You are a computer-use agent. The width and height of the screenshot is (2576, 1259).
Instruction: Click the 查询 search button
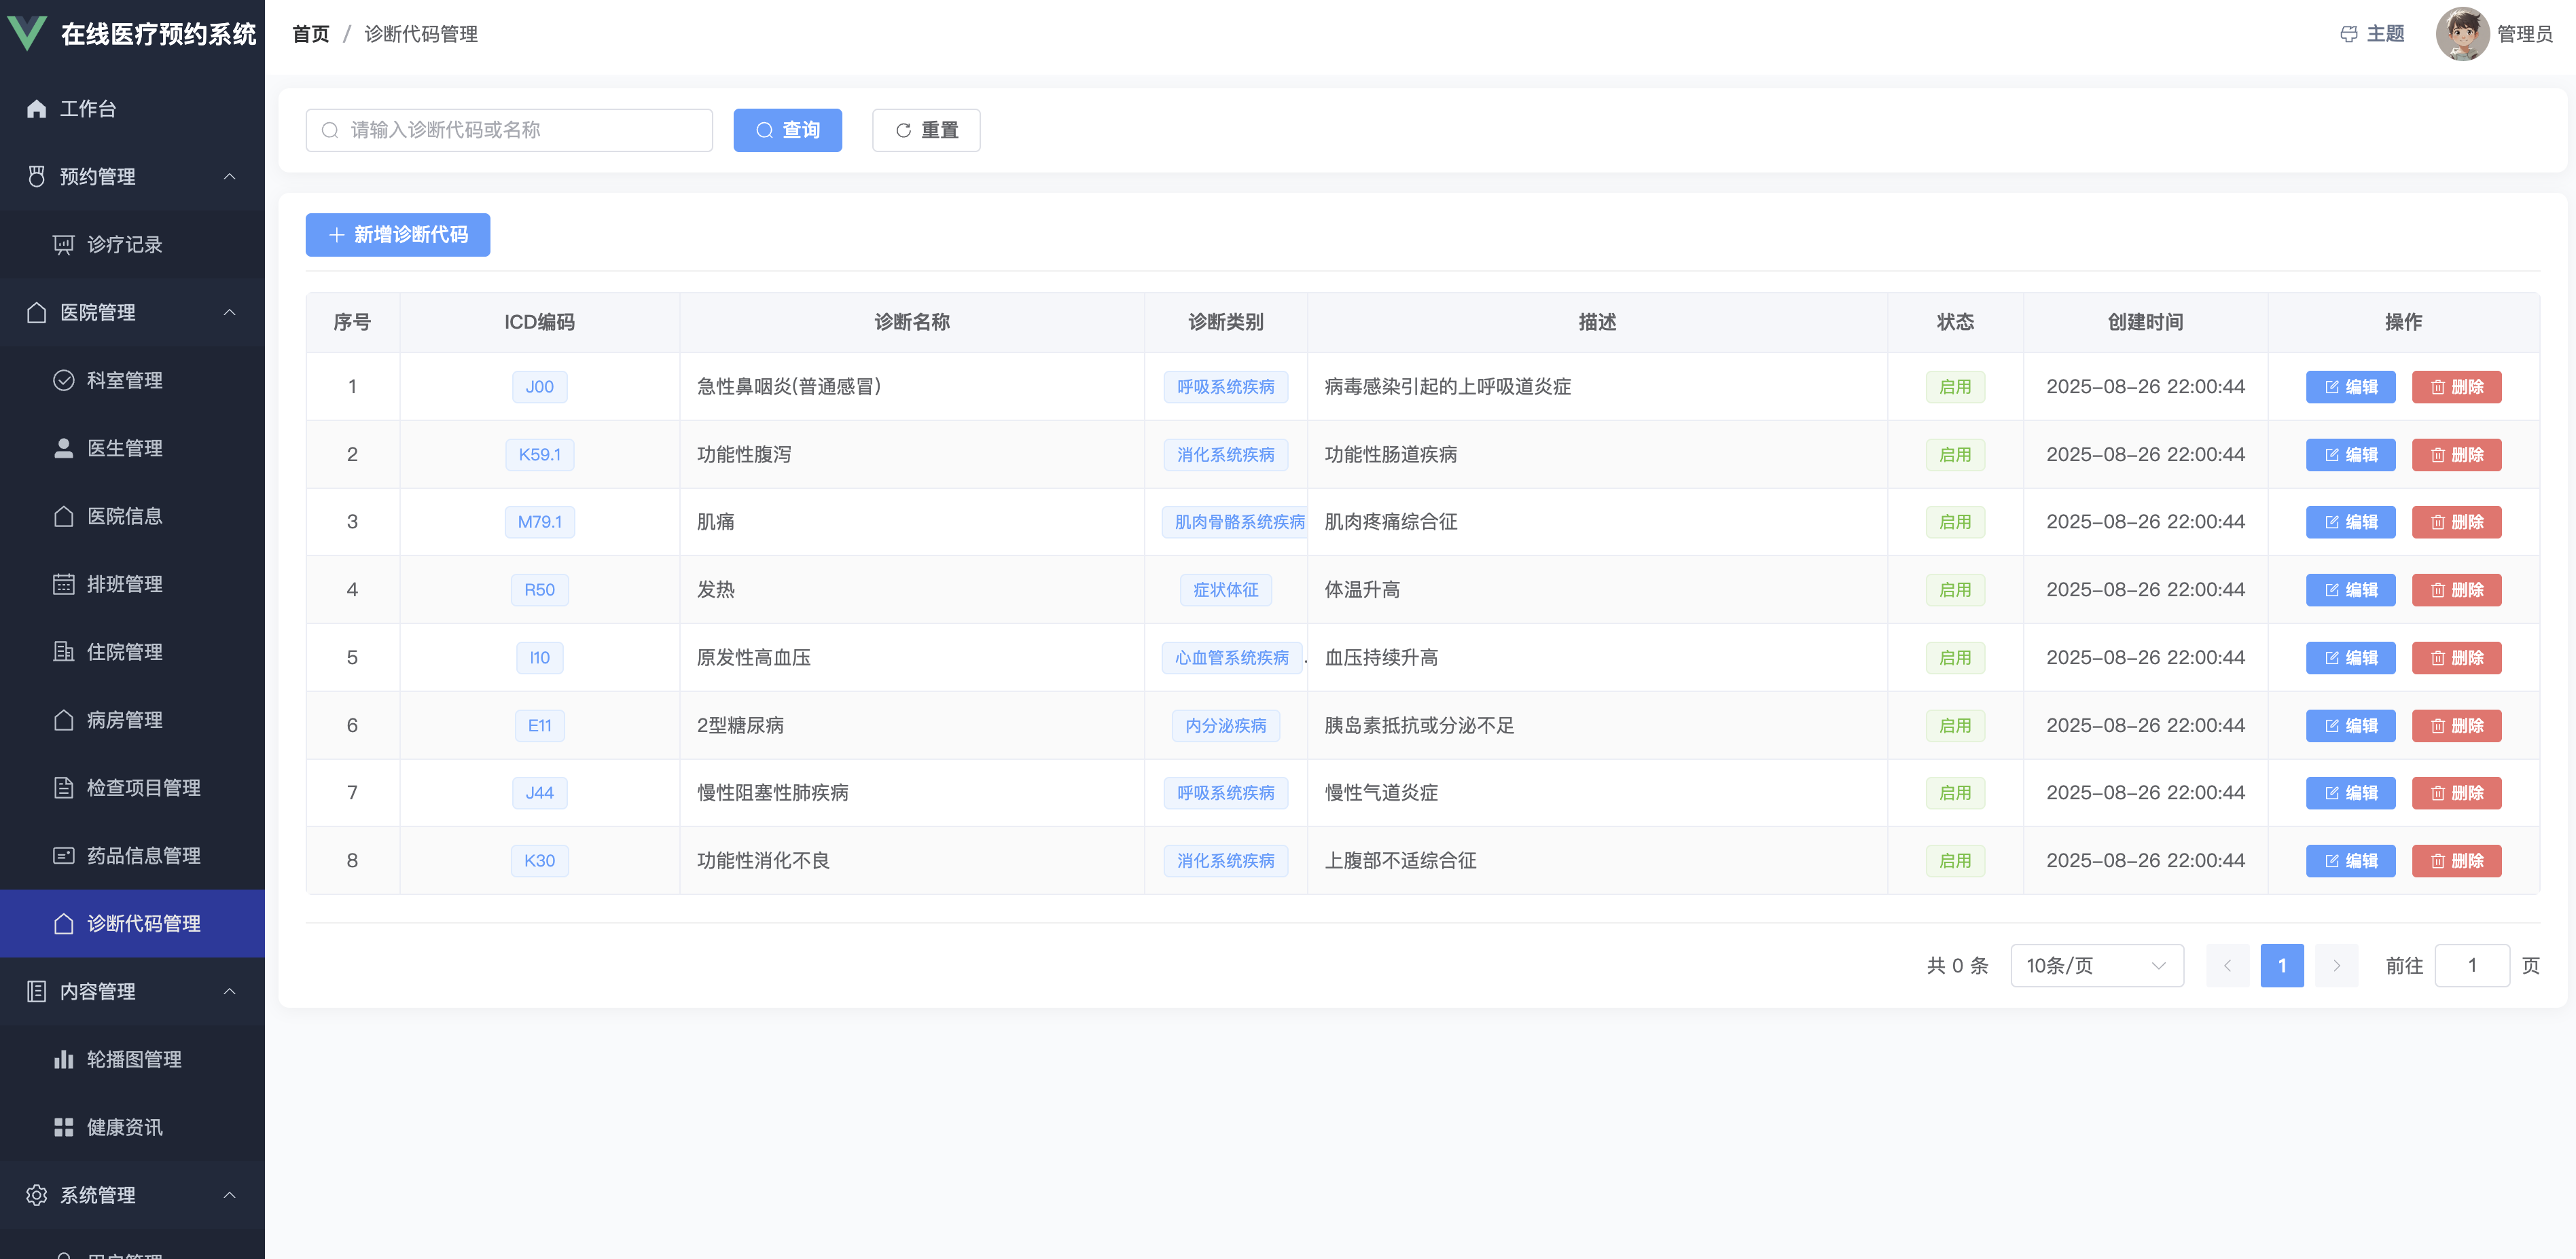pos(787,130)
